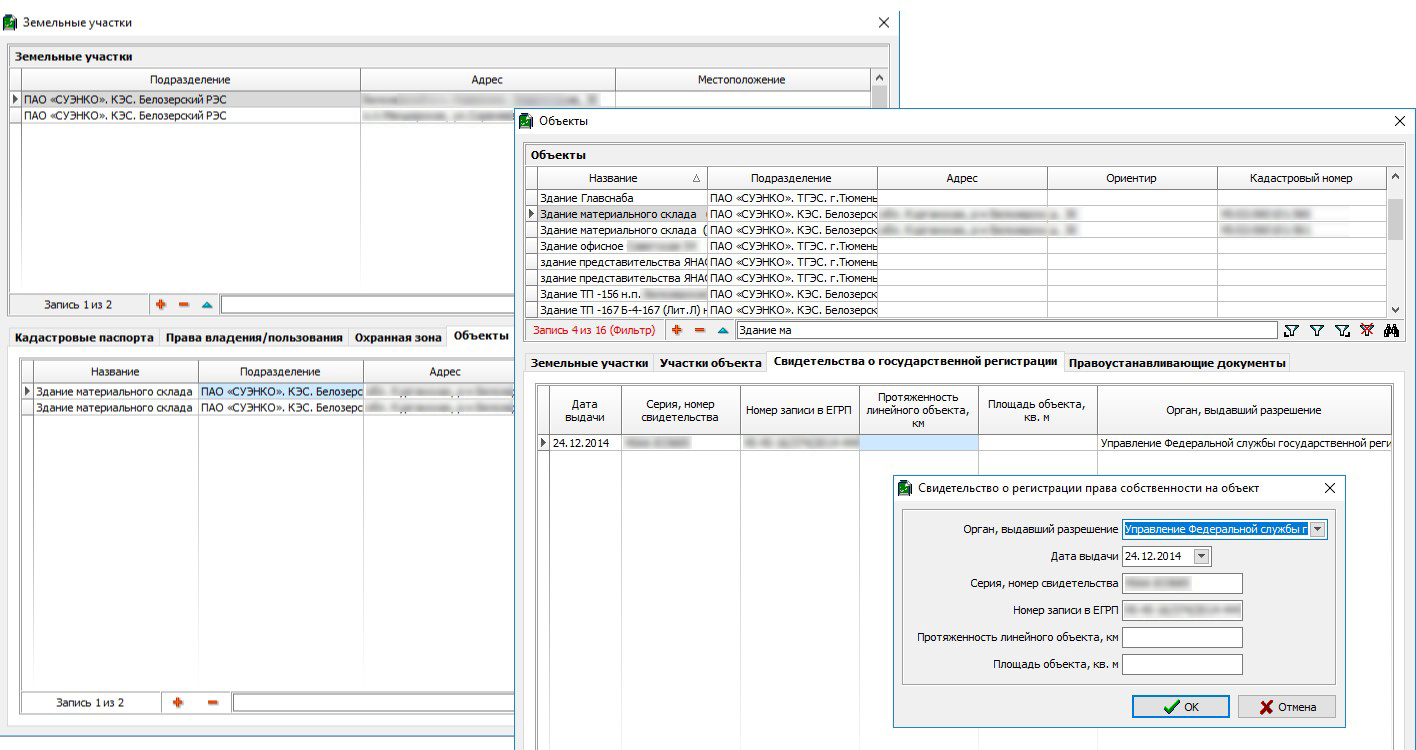Switch to Кадастровые паспорта tab
The image size is (1416, 750).
[x=84, y=337]
